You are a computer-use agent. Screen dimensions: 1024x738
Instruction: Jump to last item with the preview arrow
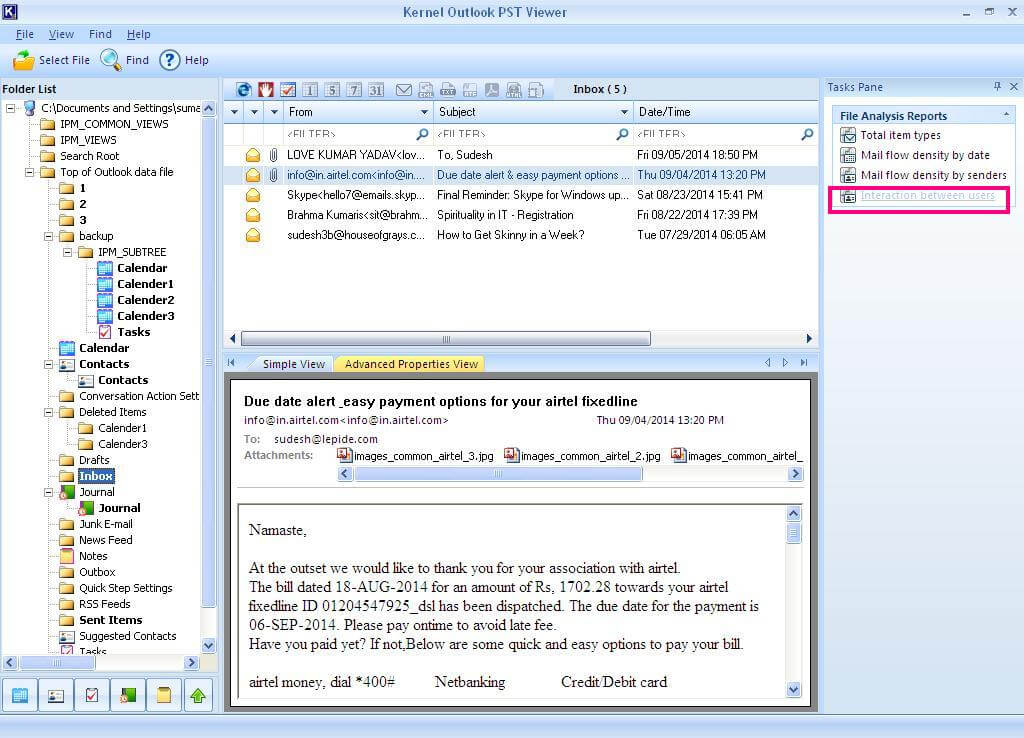[x=804, y=362]
